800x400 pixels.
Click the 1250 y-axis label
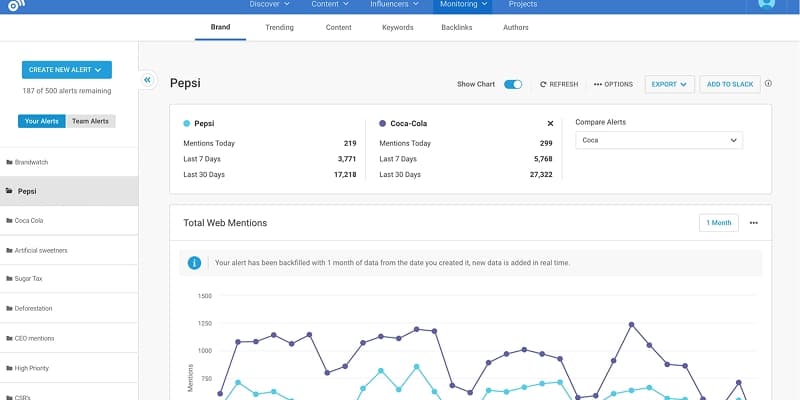point(204,323)
